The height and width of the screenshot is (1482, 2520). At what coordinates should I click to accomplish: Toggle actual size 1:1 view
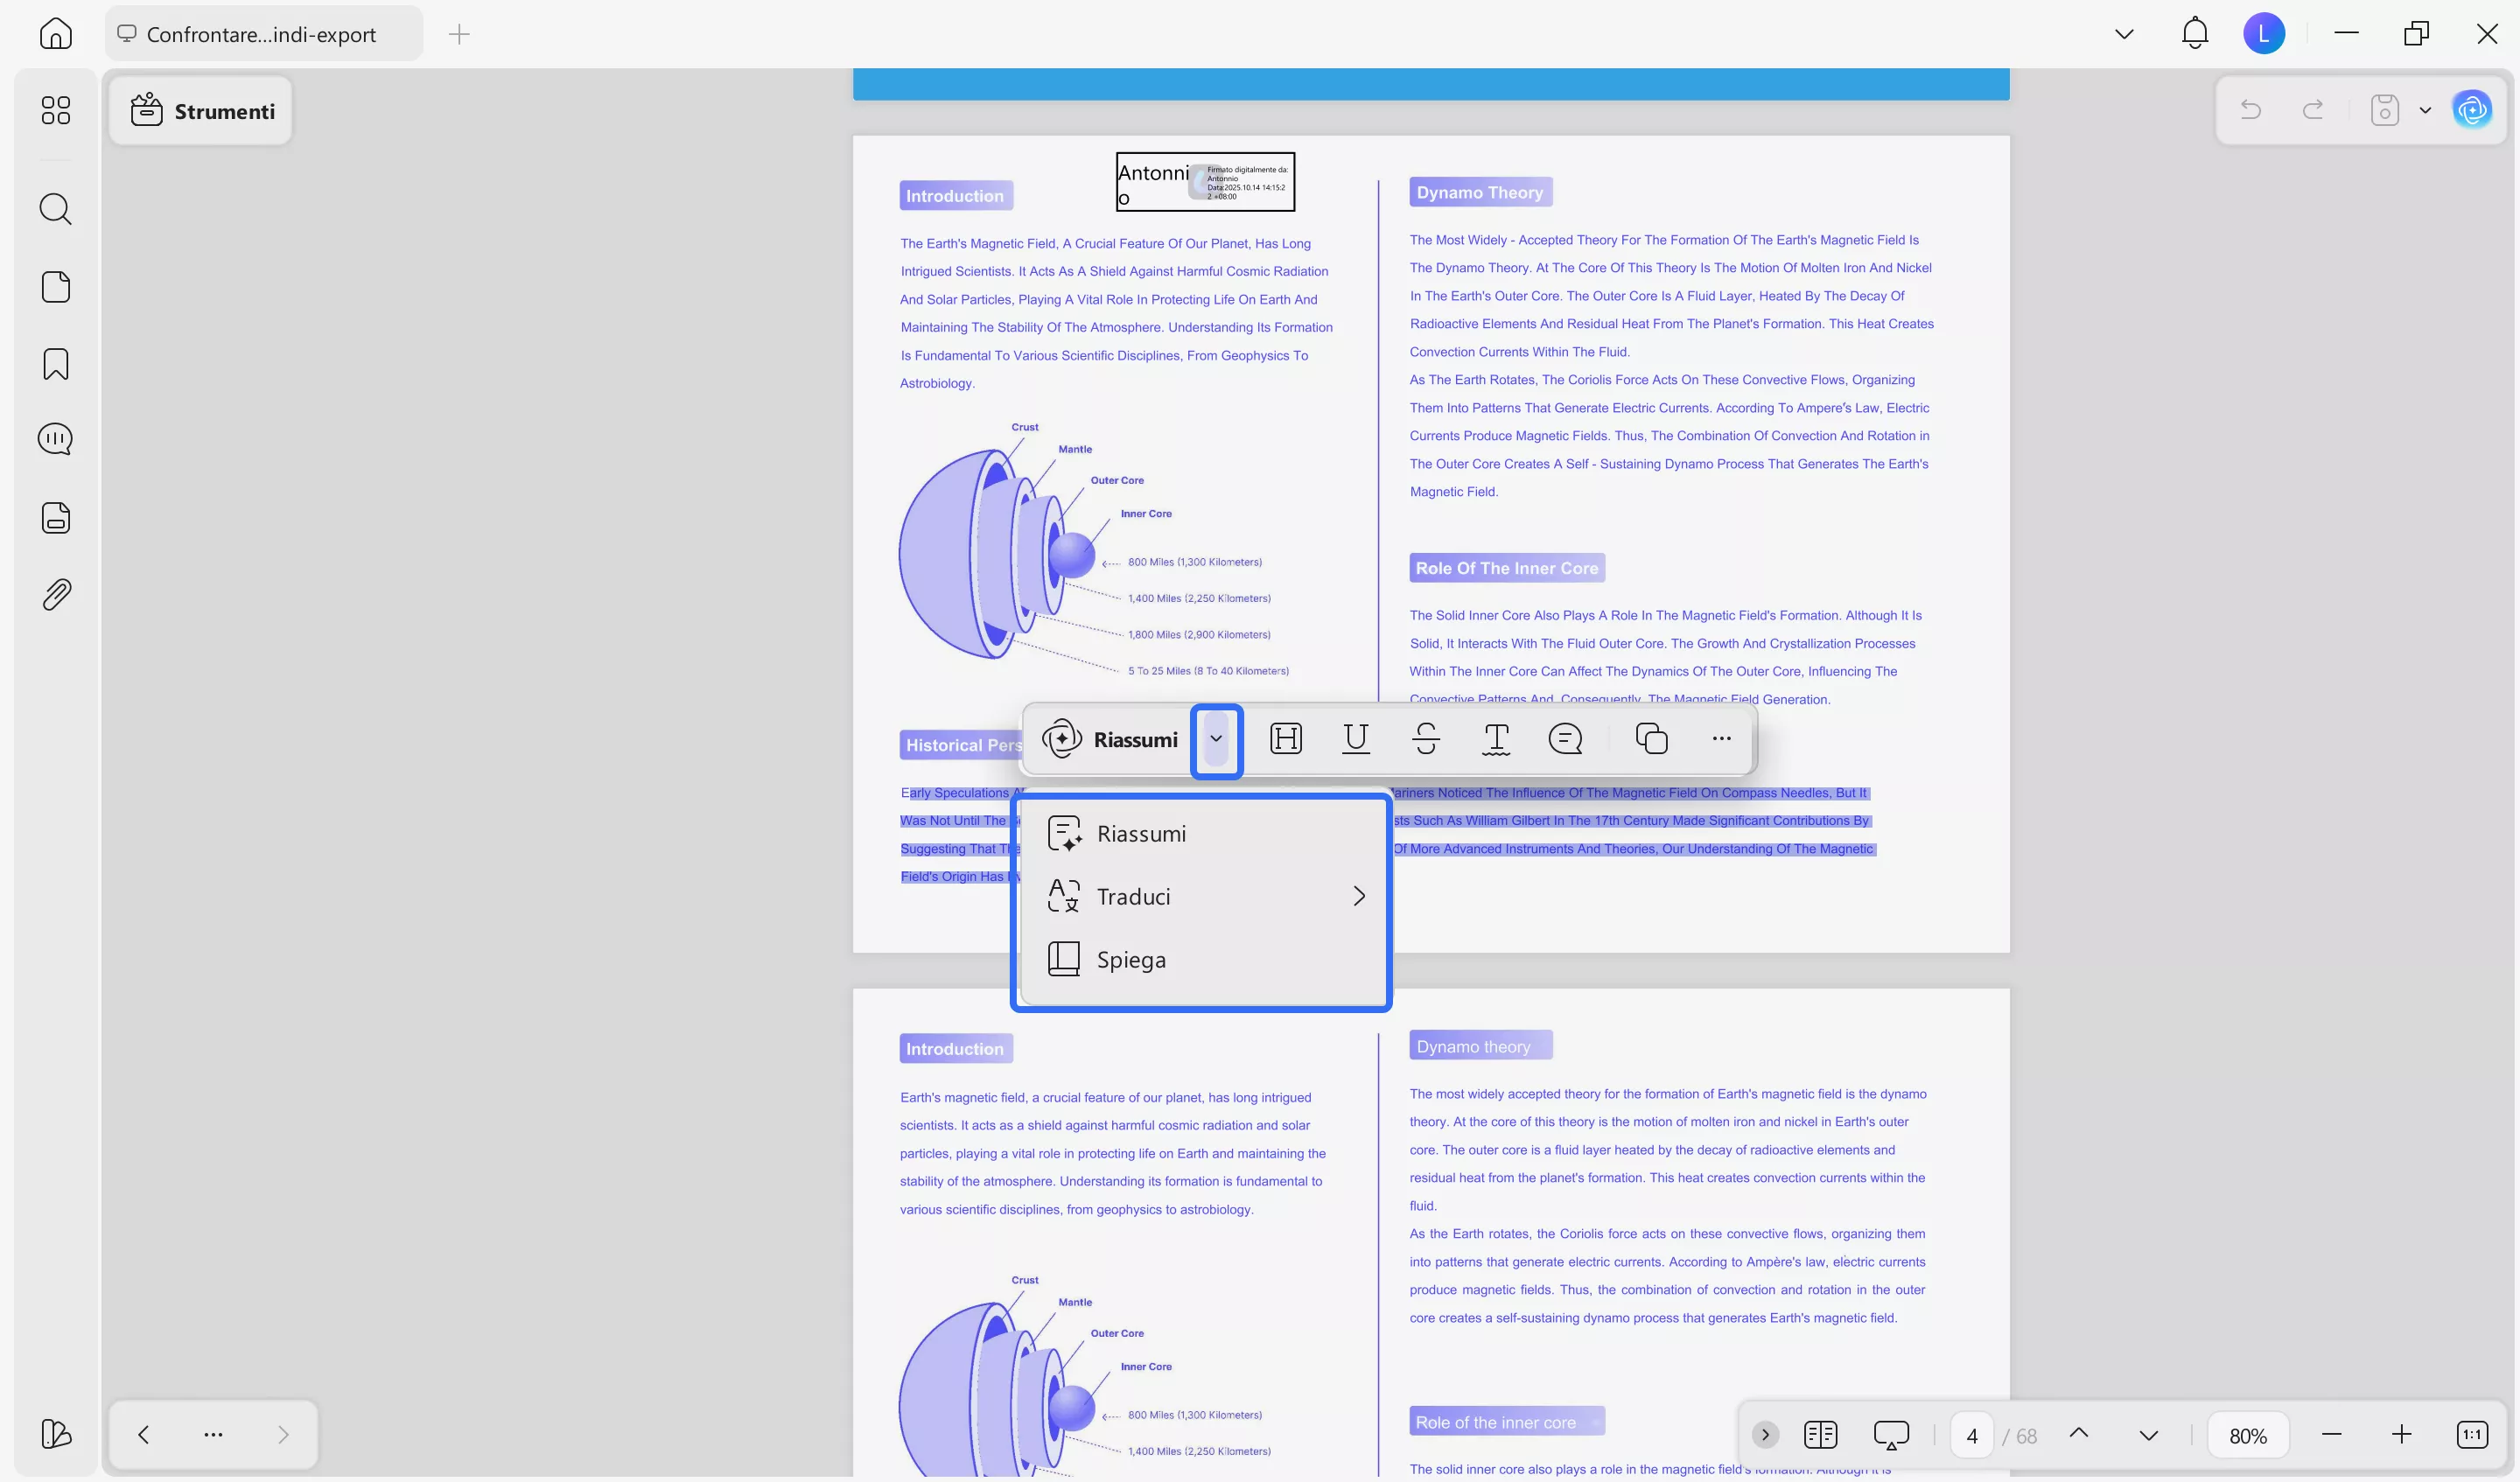pyautogui.click(x=2471, y=1435)
